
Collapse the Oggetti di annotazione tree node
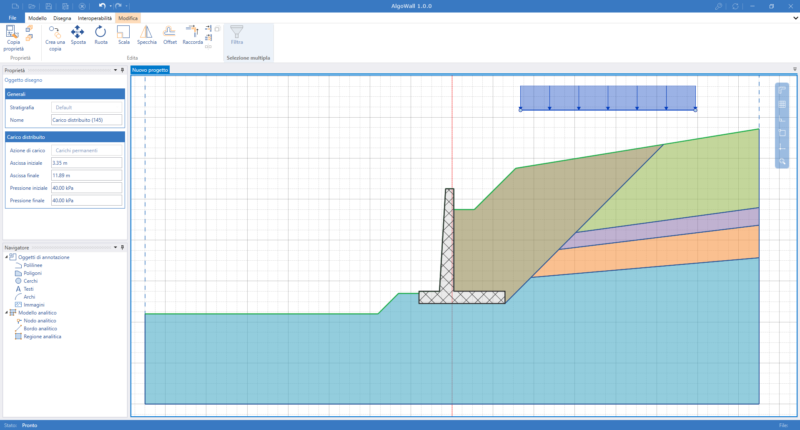7,257
